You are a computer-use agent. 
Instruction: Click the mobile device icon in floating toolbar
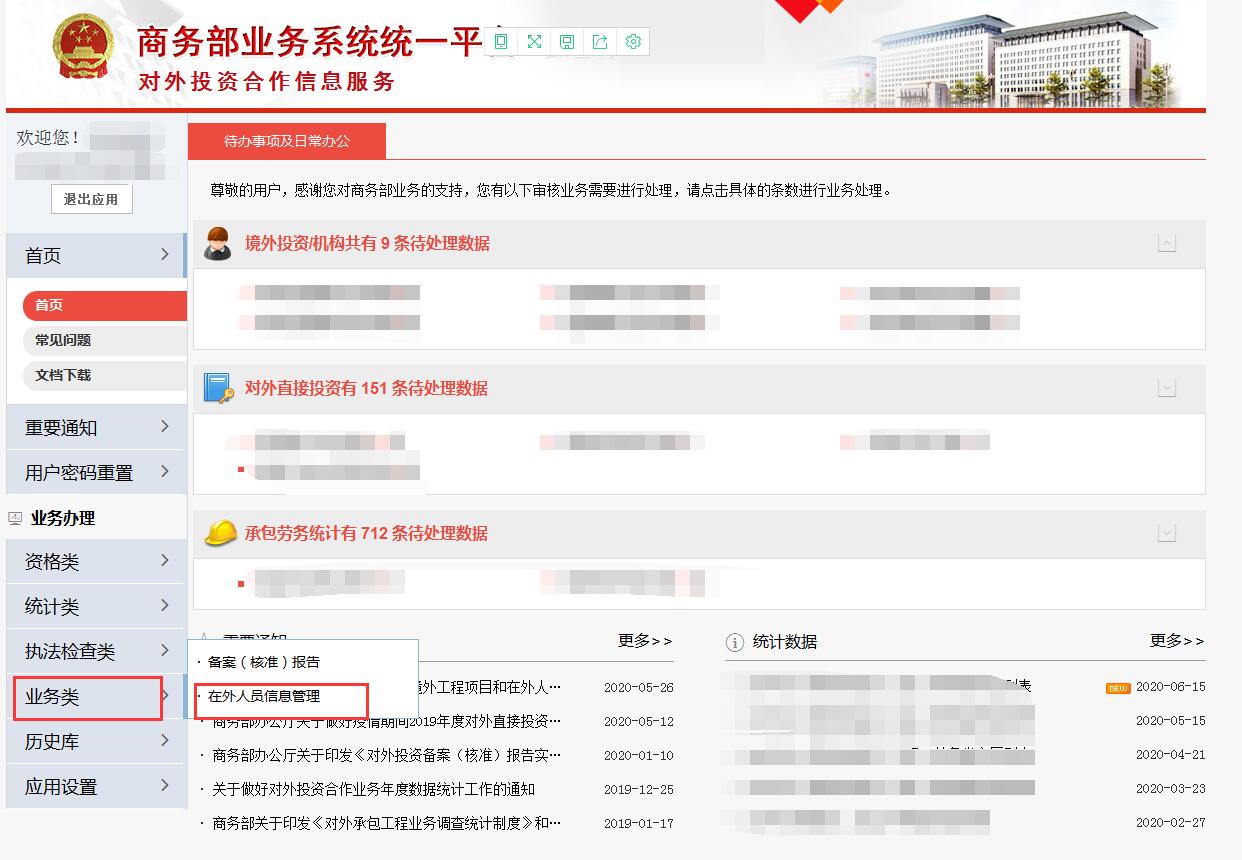(501, 41)
